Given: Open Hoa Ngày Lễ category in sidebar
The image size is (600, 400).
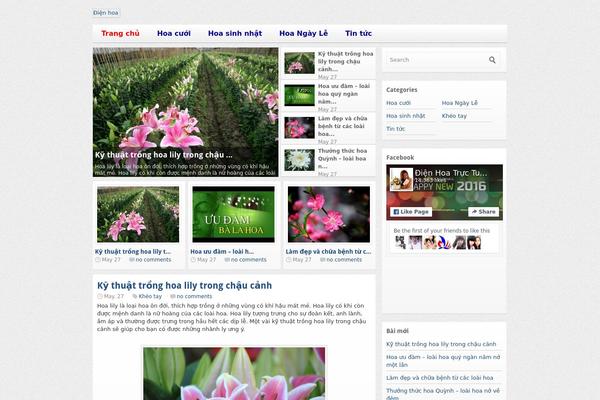Looking at the screenshot, I should click(x=460, y=103).
